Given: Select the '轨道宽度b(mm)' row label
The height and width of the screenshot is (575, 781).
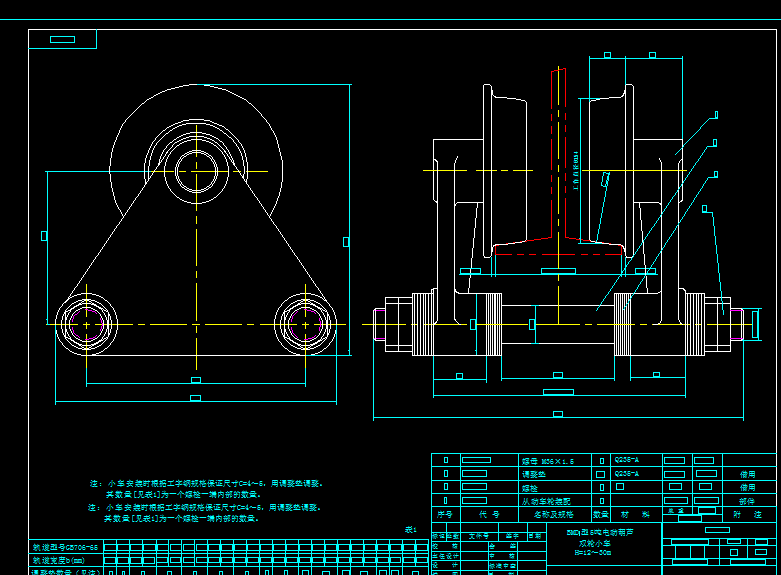Looking at the screenshot, I should [x=59, y=561].
